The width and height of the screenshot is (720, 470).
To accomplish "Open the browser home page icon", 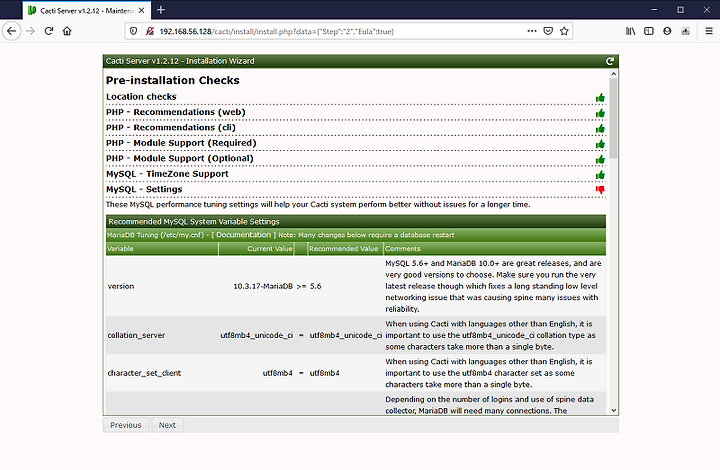I will [x=67, y=31].
